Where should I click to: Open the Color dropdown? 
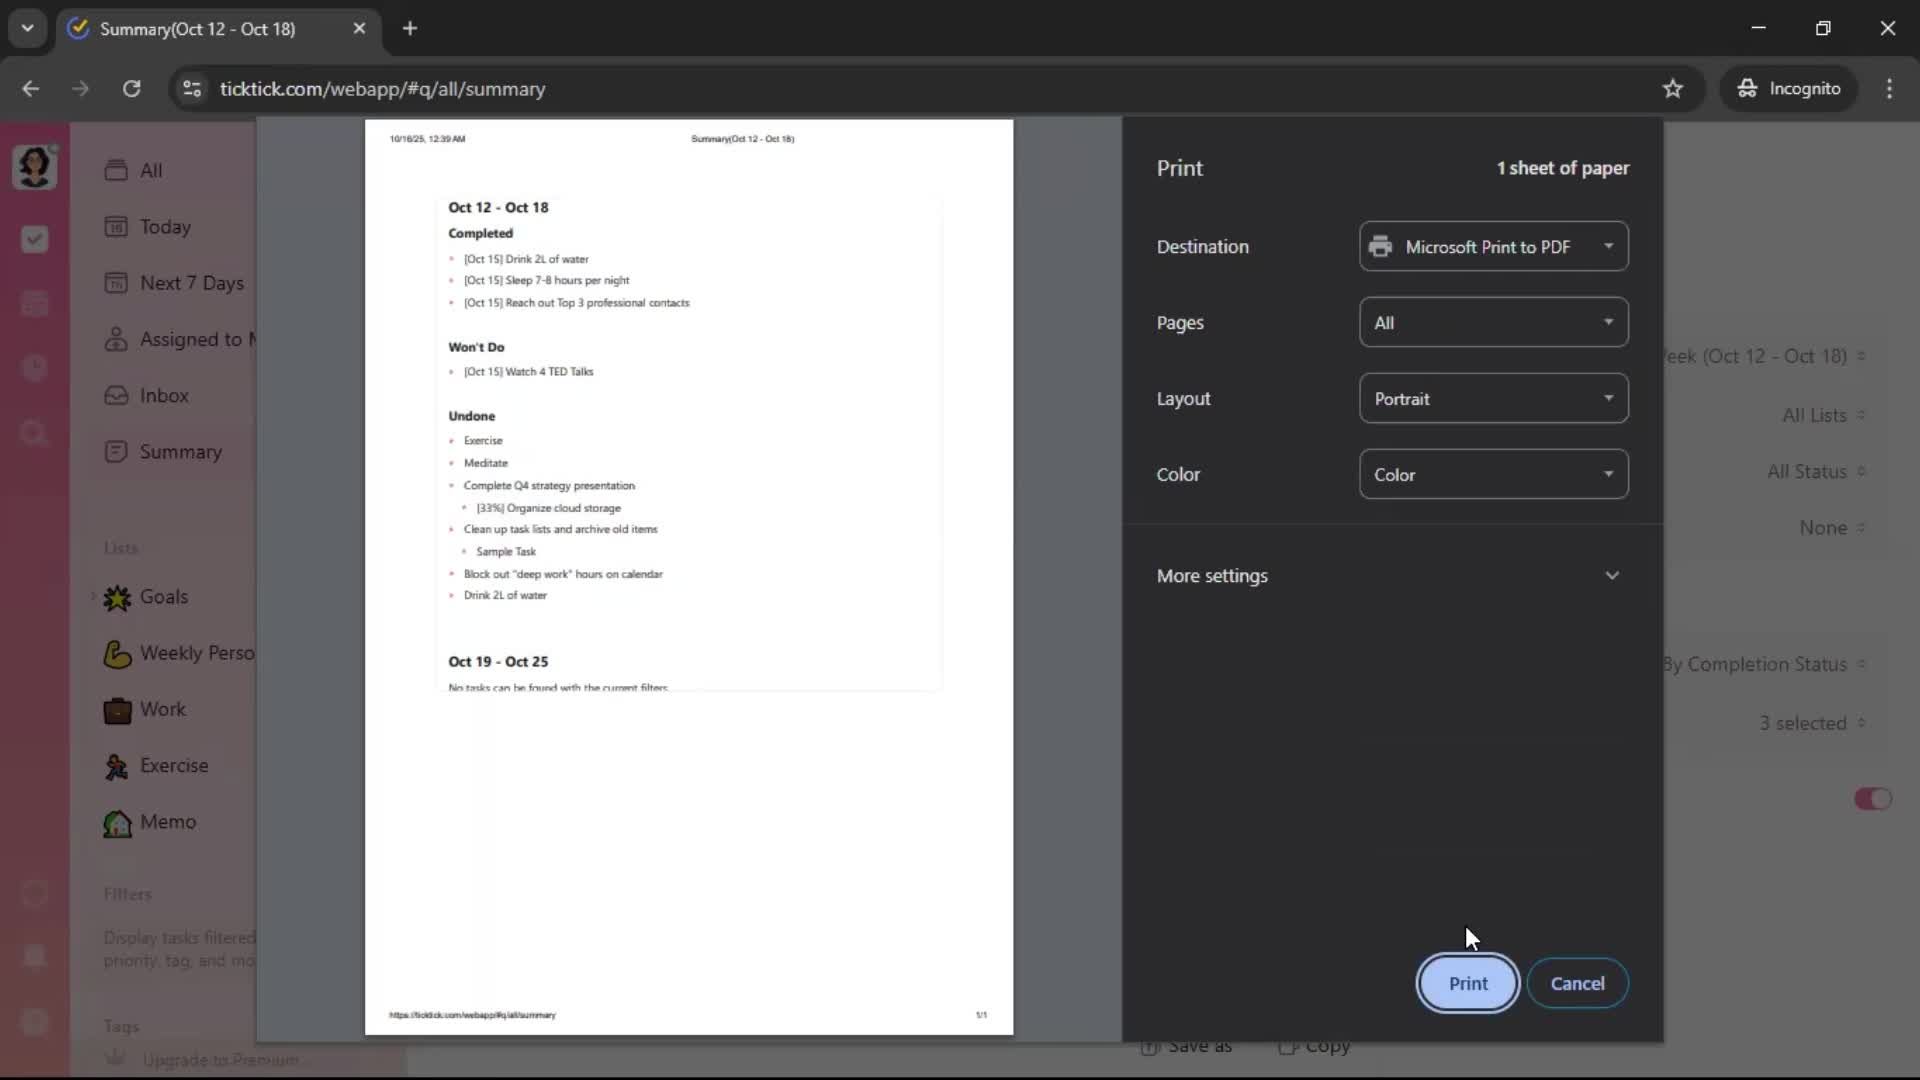(x=1493, y=475)
